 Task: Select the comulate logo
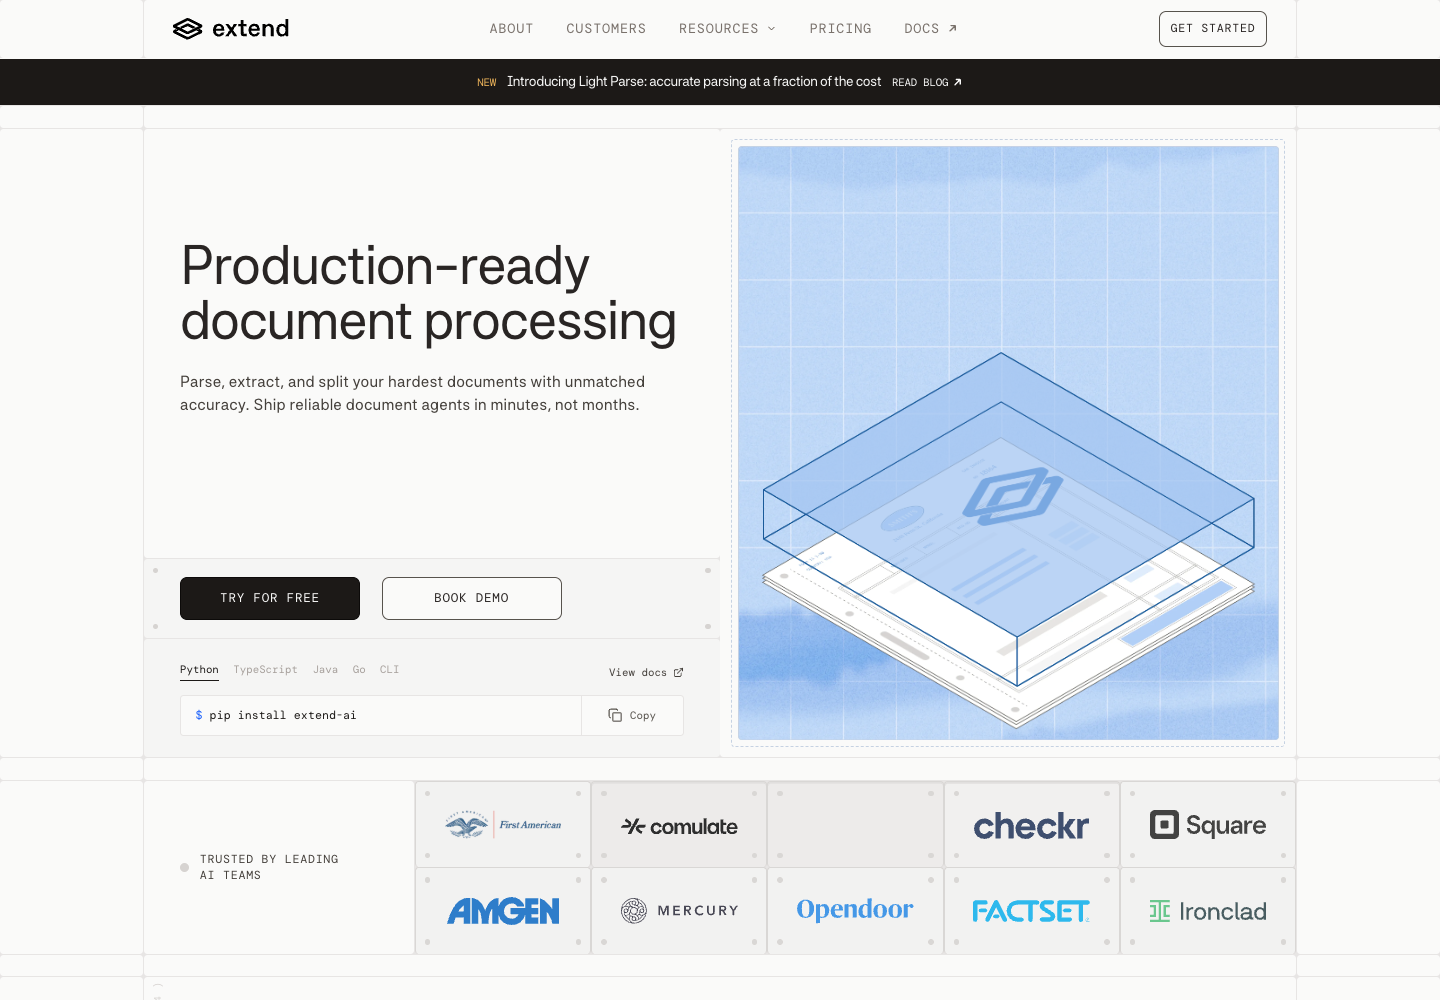click(x=679, y=827)
